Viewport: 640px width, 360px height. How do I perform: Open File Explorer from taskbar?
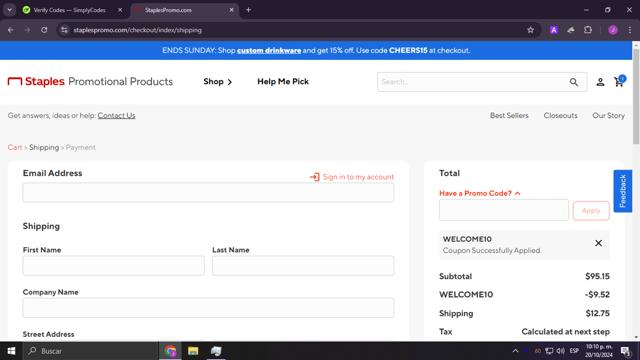(193, 351)
